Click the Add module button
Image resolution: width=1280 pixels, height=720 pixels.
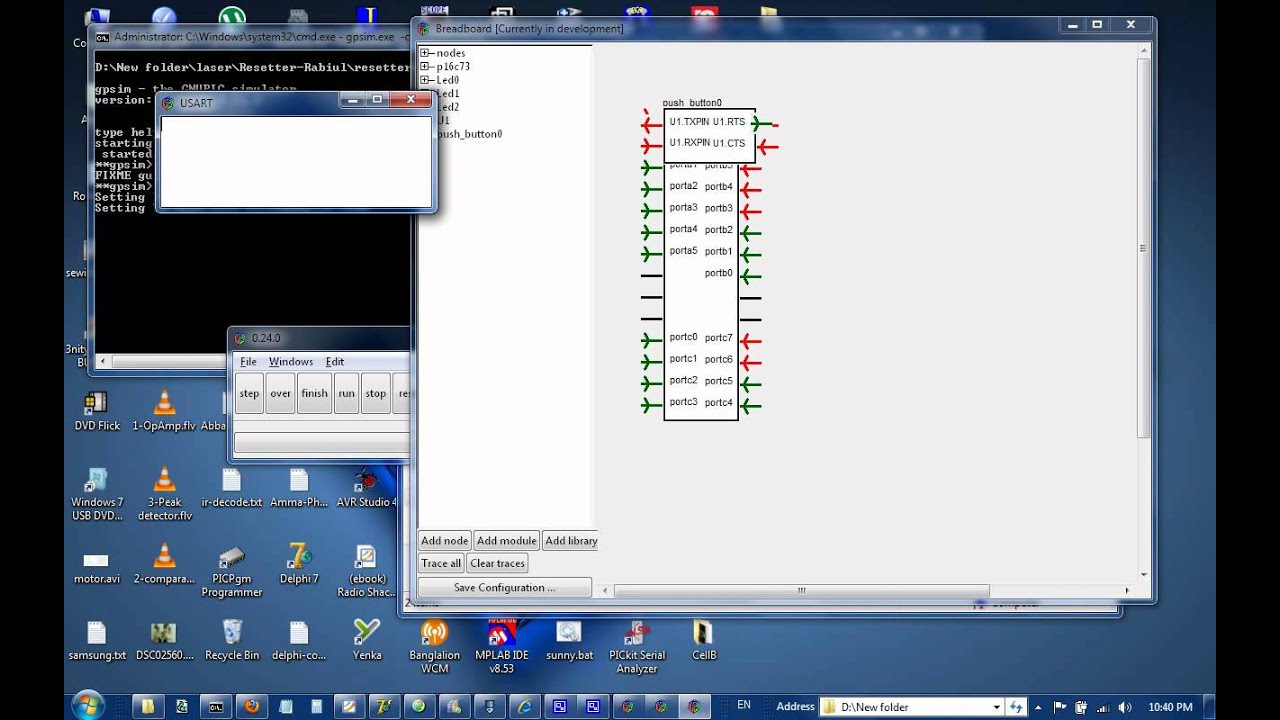tap(507, 541)
